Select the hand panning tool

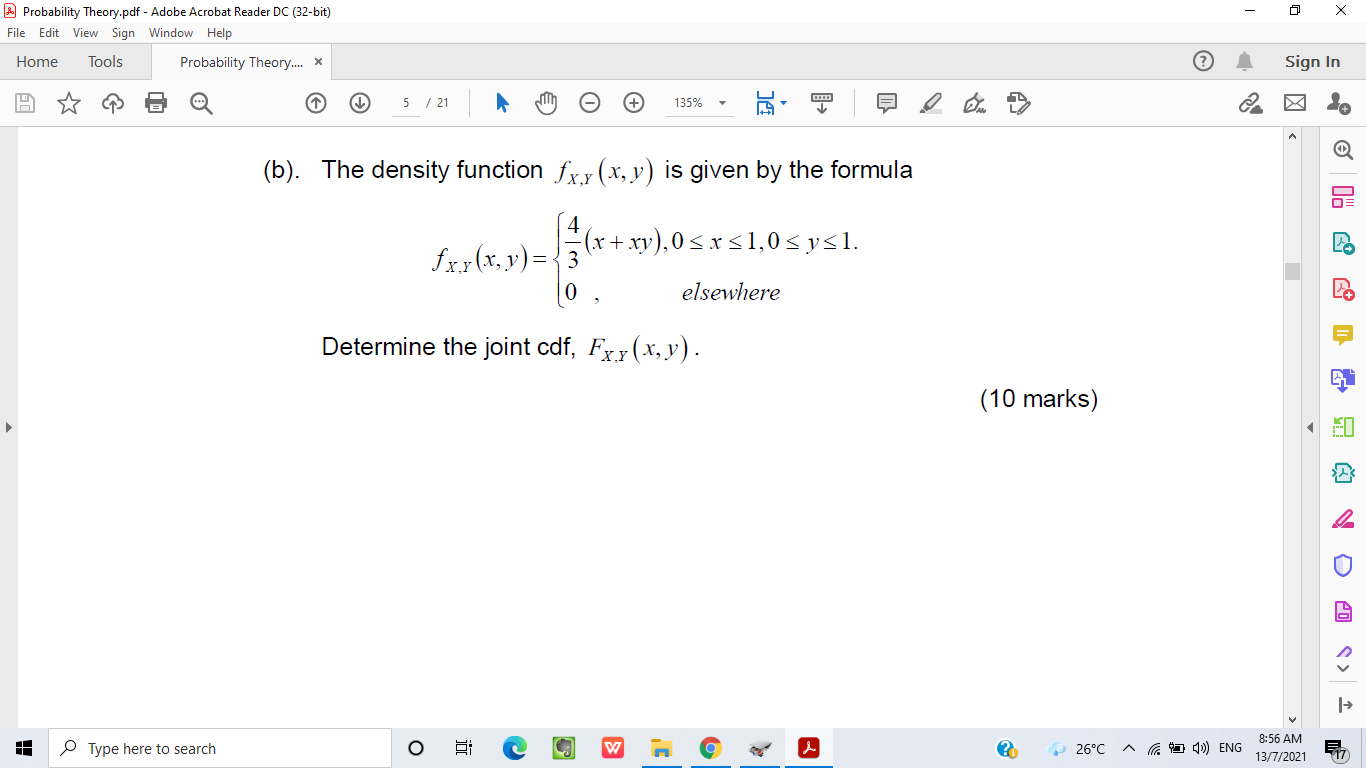pyautogui.click(x=546, y=103)
